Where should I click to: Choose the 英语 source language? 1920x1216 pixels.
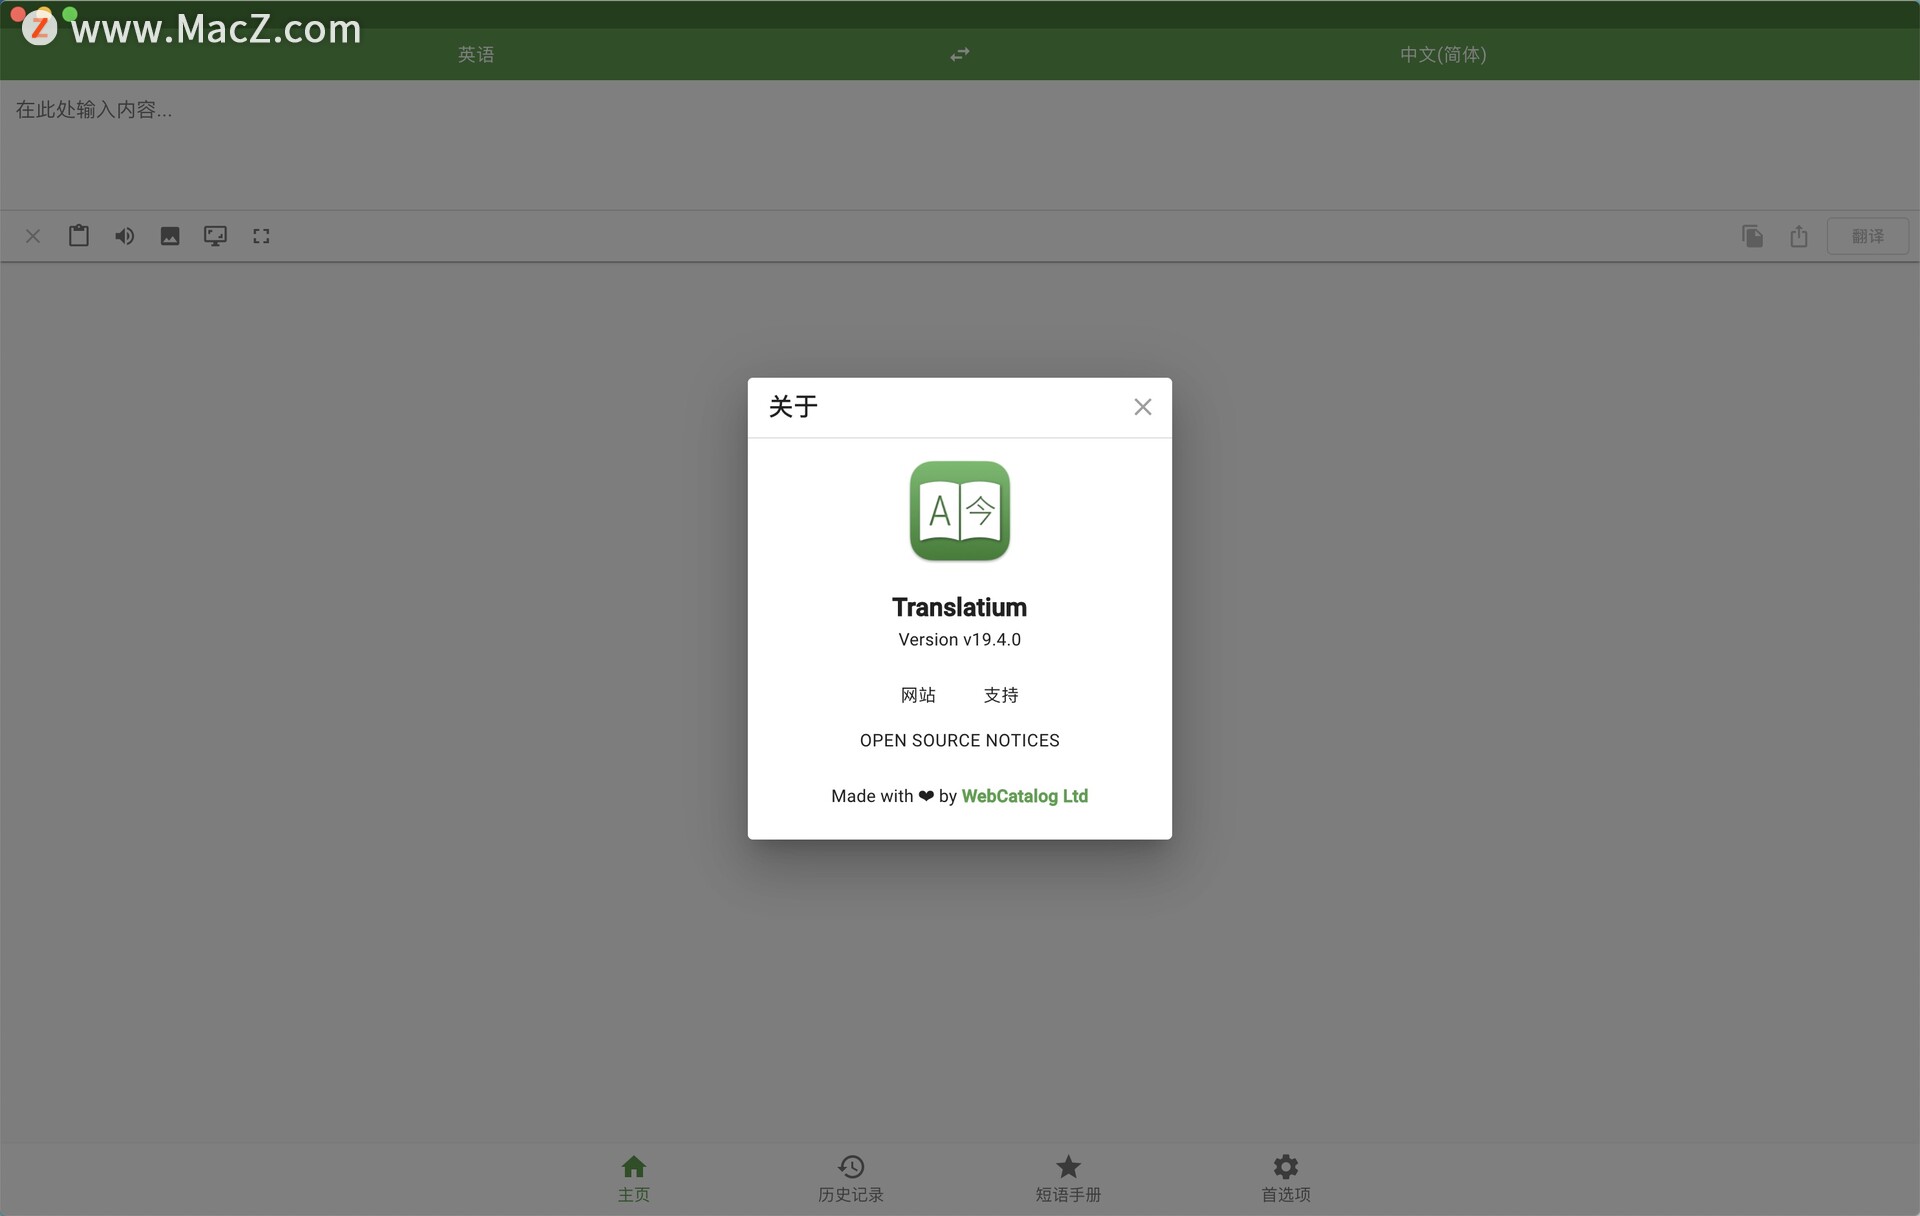point(476,55)
